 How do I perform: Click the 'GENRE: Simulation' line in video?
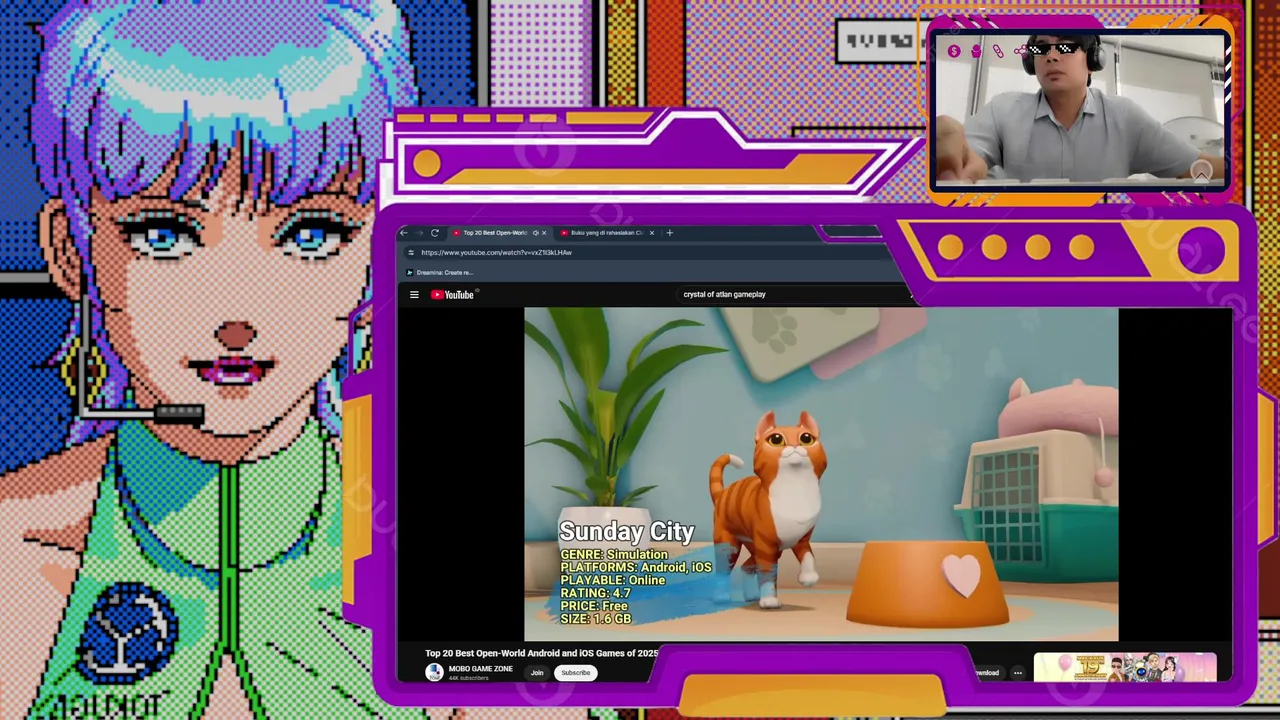614,554
